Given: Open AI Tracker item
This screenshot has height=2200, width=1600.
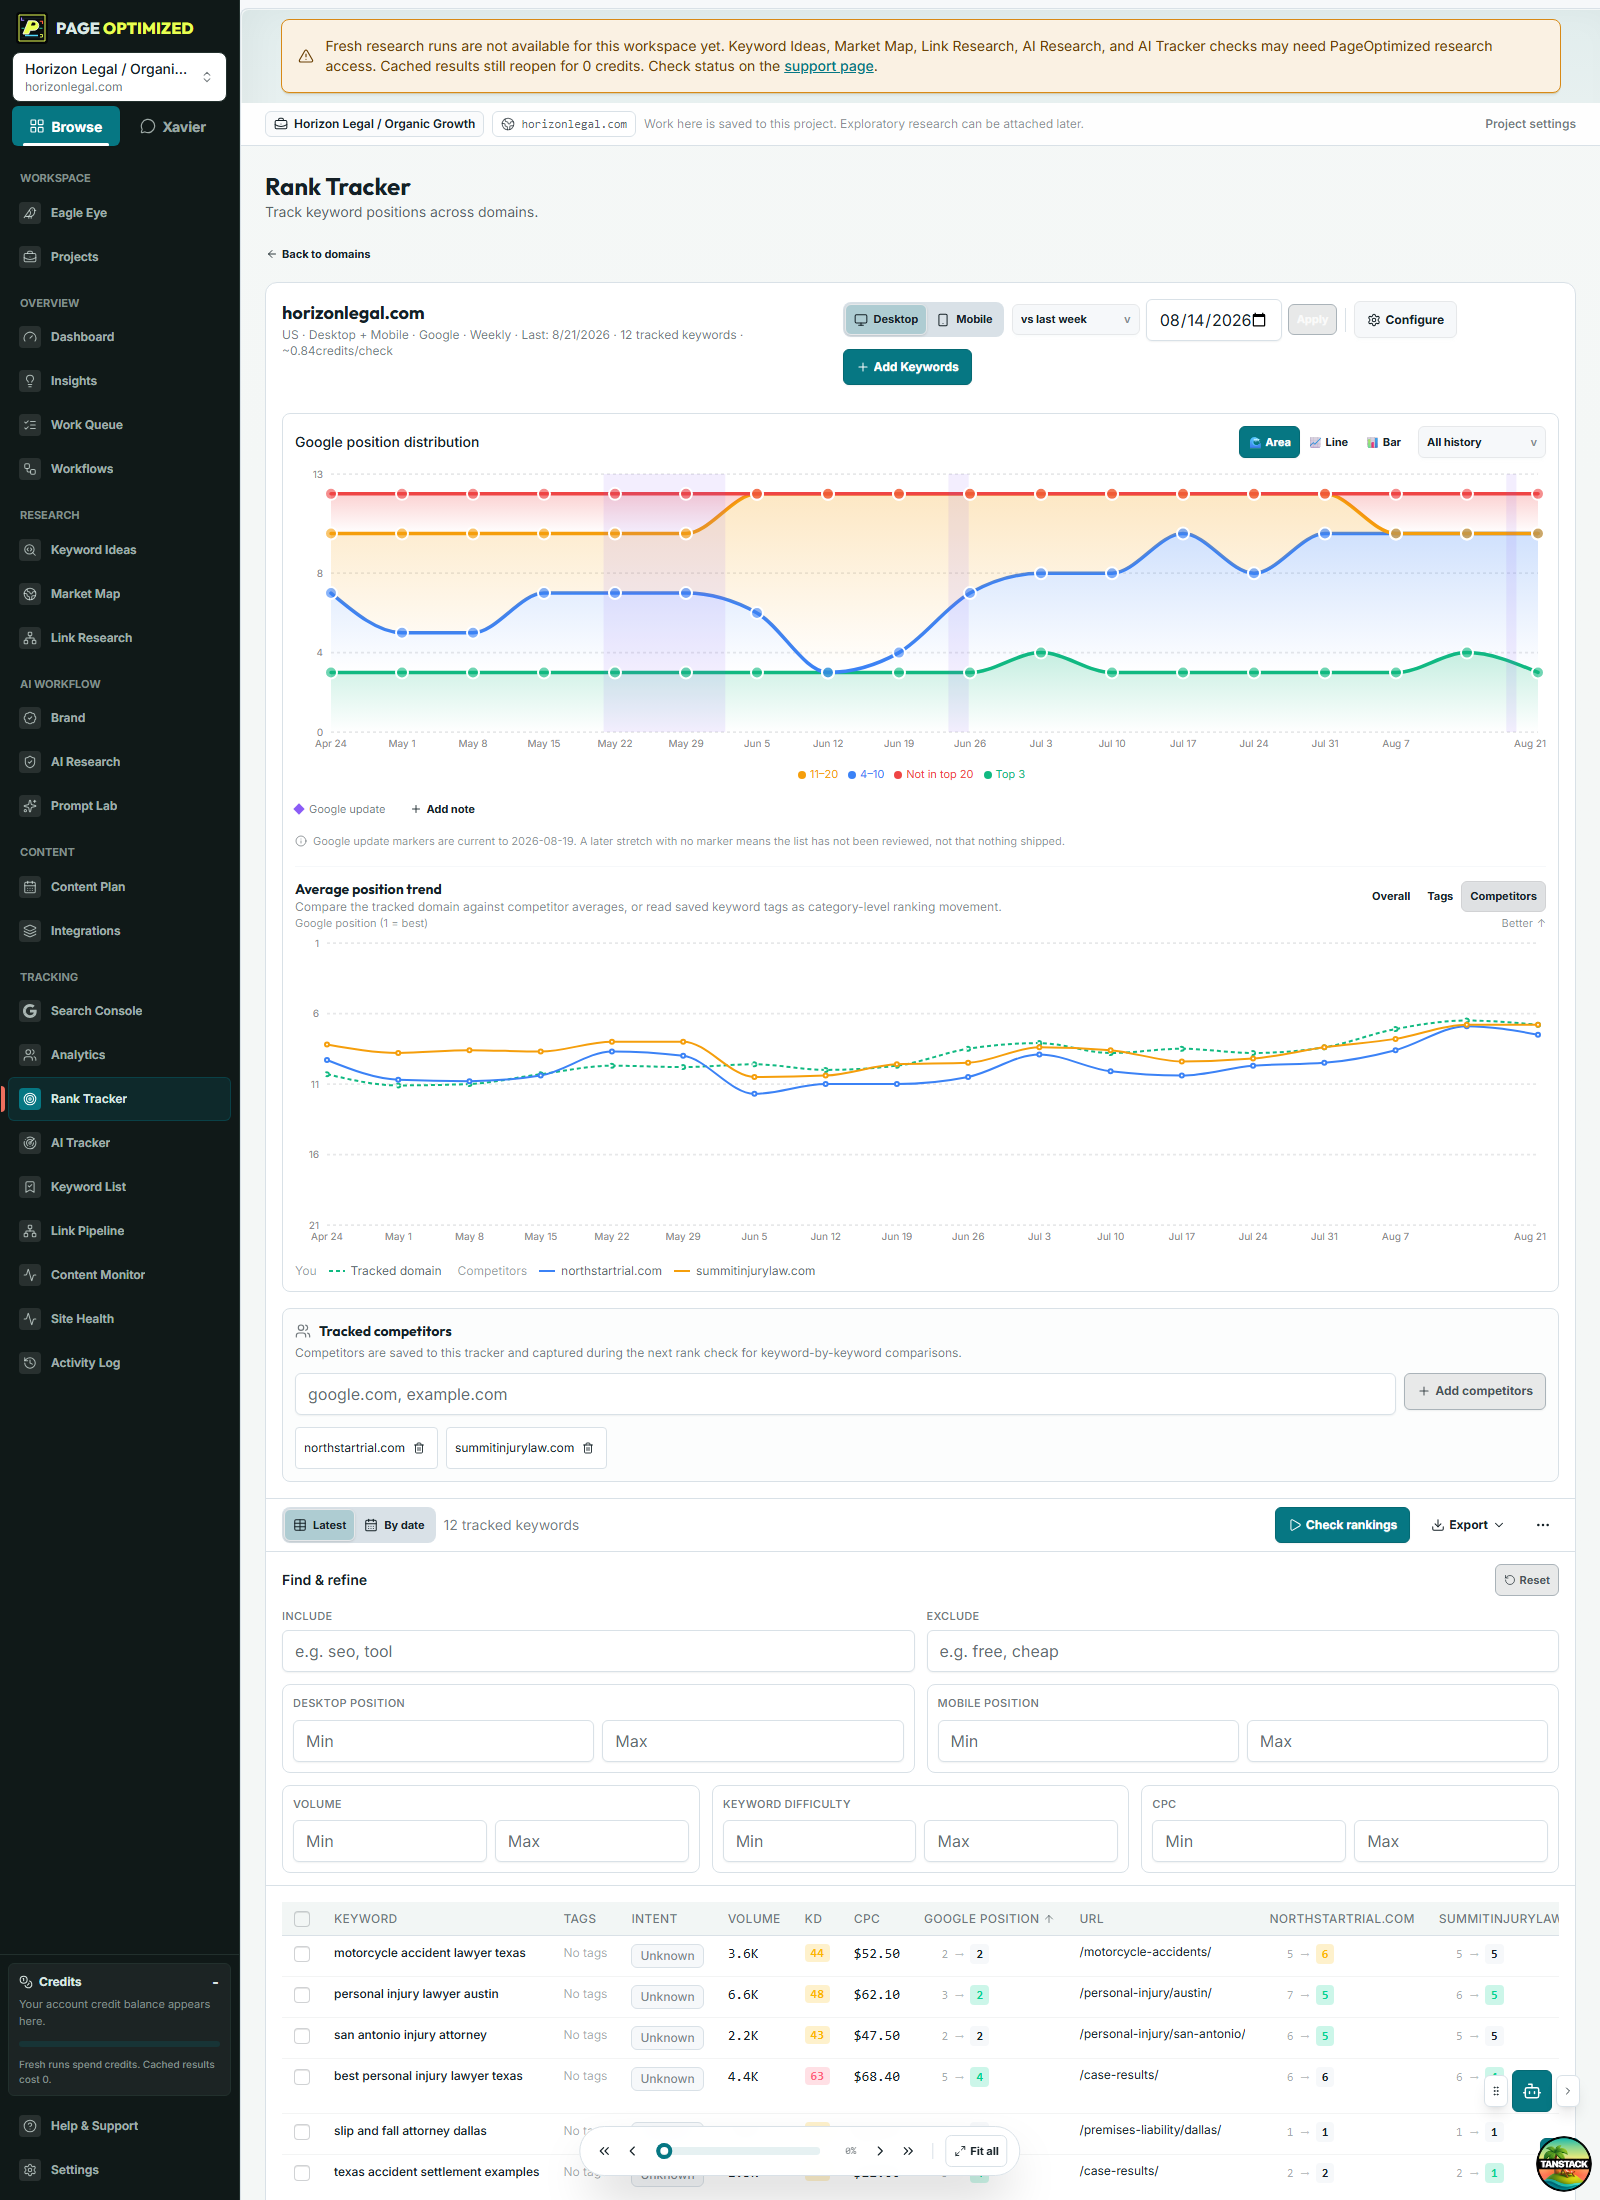Looking at the screenshot, I should [119, 1143].
